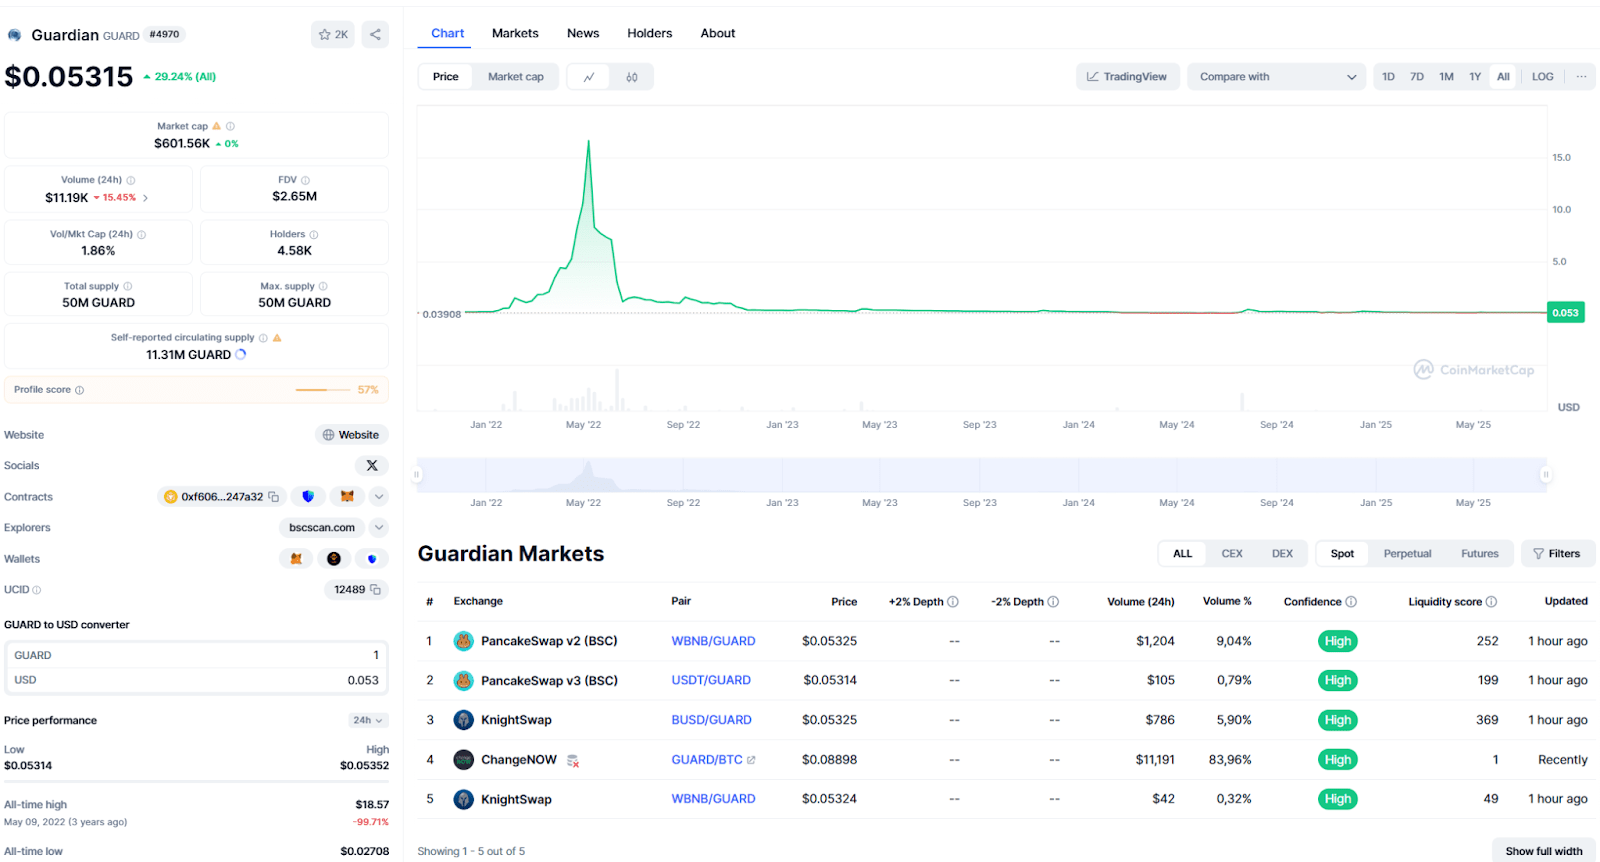The image size is (1600, 862).
Task: Filter markets by DEX
Action: pos(1282,554)
